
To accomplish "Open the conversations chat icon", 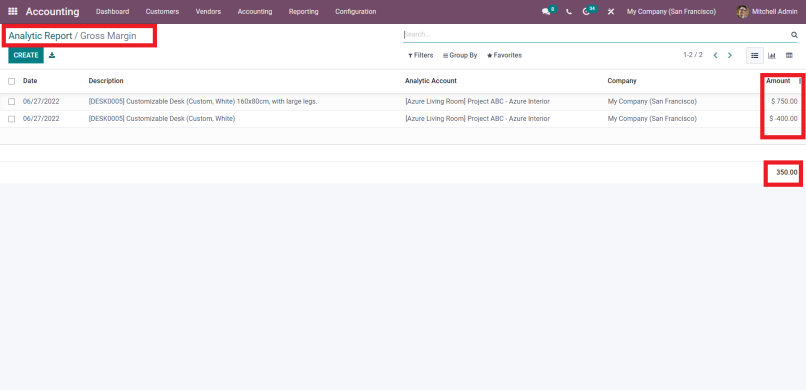I will tap(546, 11).
